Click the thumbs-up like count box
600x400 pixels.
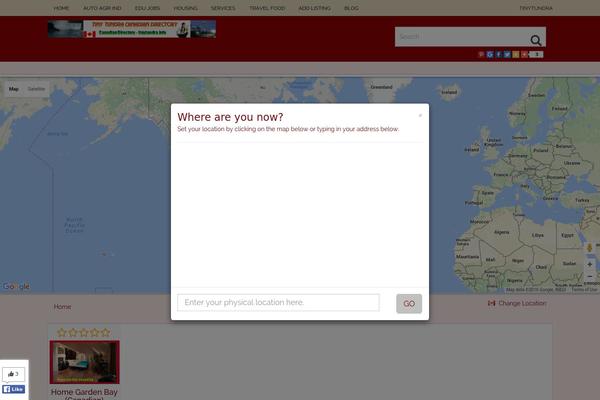point(13,374)
